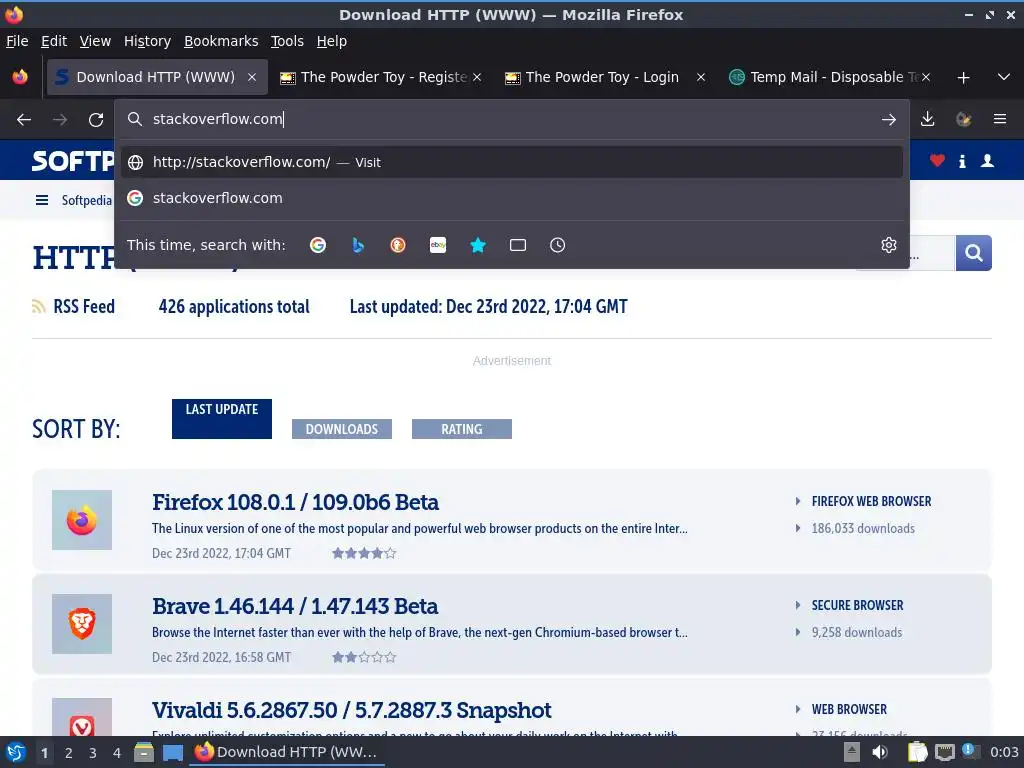1024x768 pixels.
Task: Click the WEB BROWSER category link
Action: click(849, 709)
